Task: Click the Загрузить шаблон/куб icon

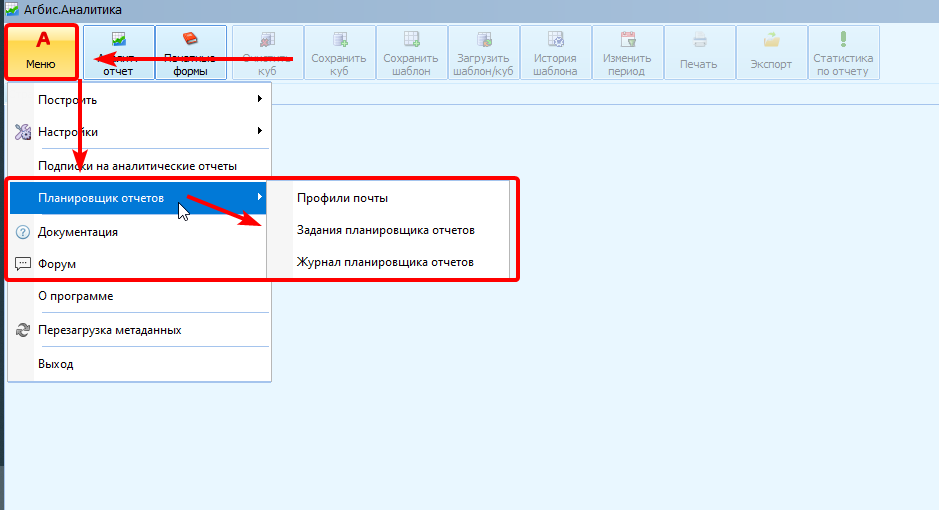Action: coord(483,40)
